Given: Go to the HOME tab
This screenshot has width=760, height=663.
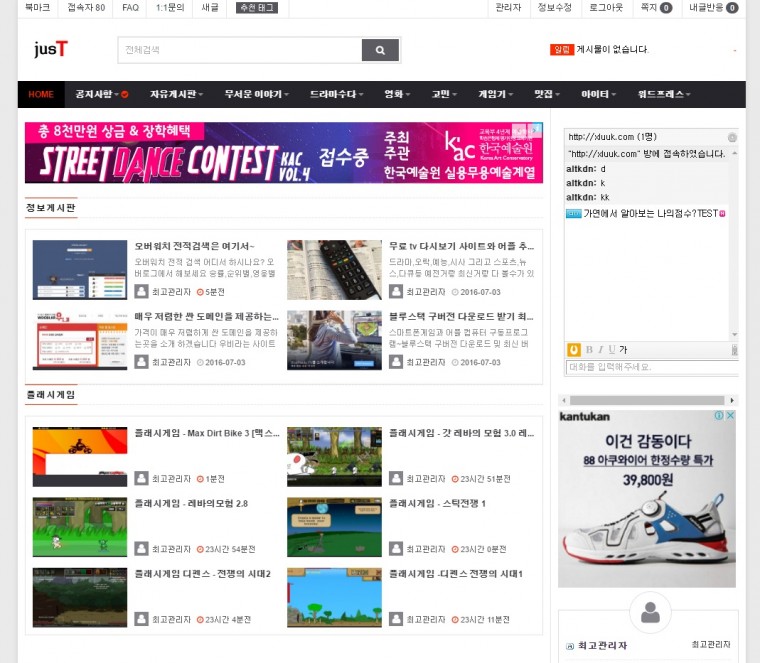Looking at the screenshot, I should click(x=41, y=94).
